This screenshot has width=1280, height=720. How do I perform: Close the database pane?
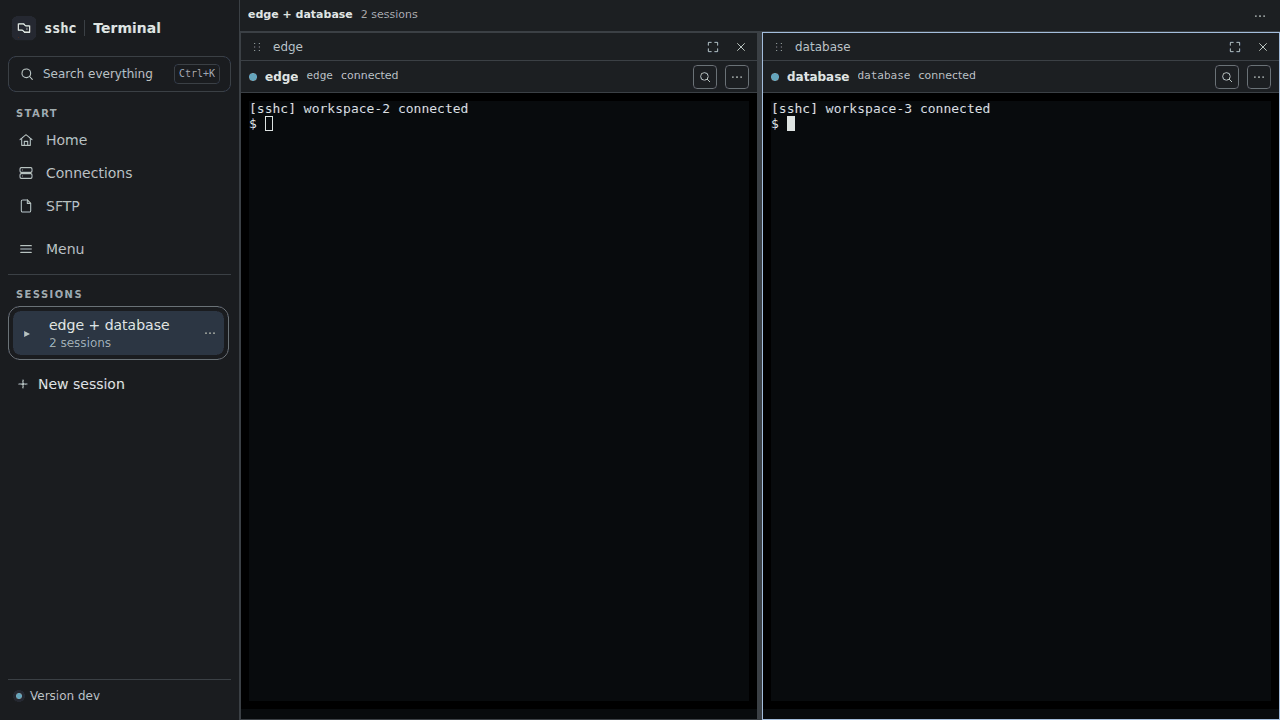click(1263, 47)
